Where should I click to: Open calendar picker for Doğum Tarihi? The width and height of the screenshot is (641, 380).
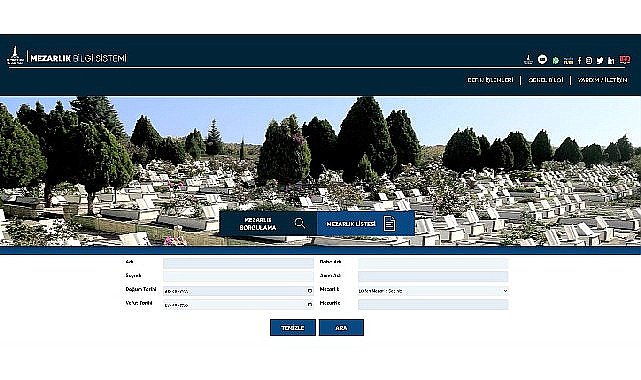pos(309,291)
